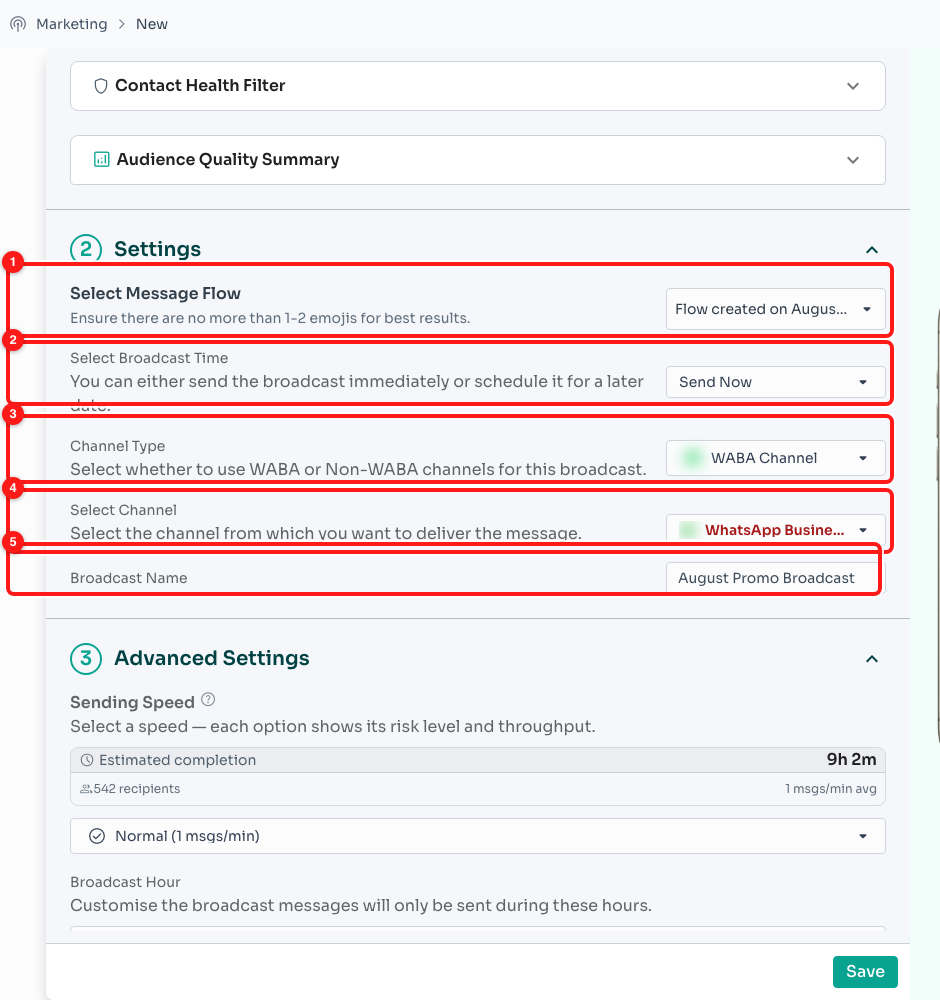Click the check circle icon beside Normal speed

point(97,836)
